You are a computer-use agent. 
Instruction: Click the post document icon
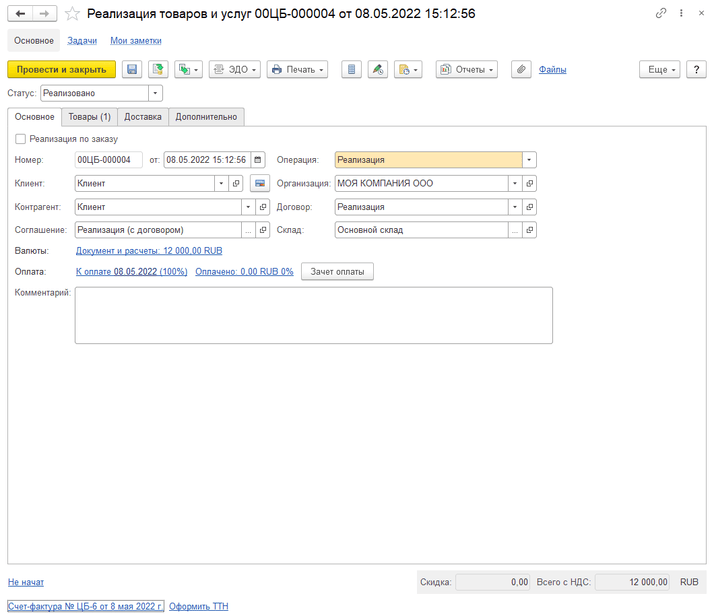point(158,69)
